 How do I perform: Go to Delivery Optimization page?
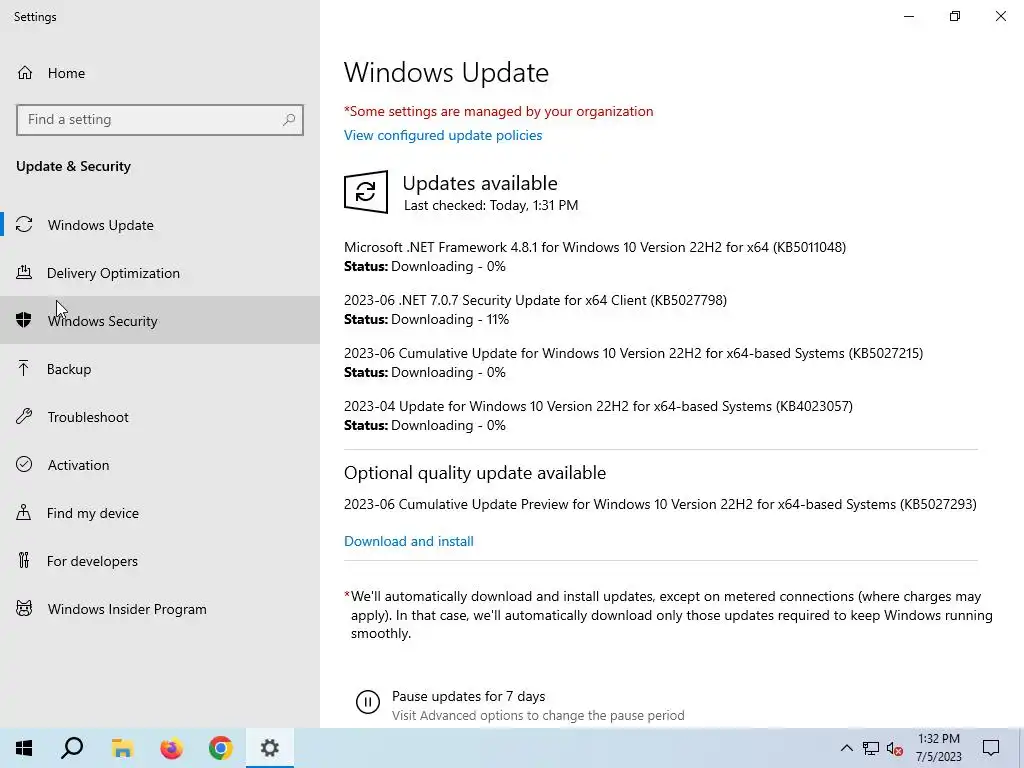coord(160,273)
